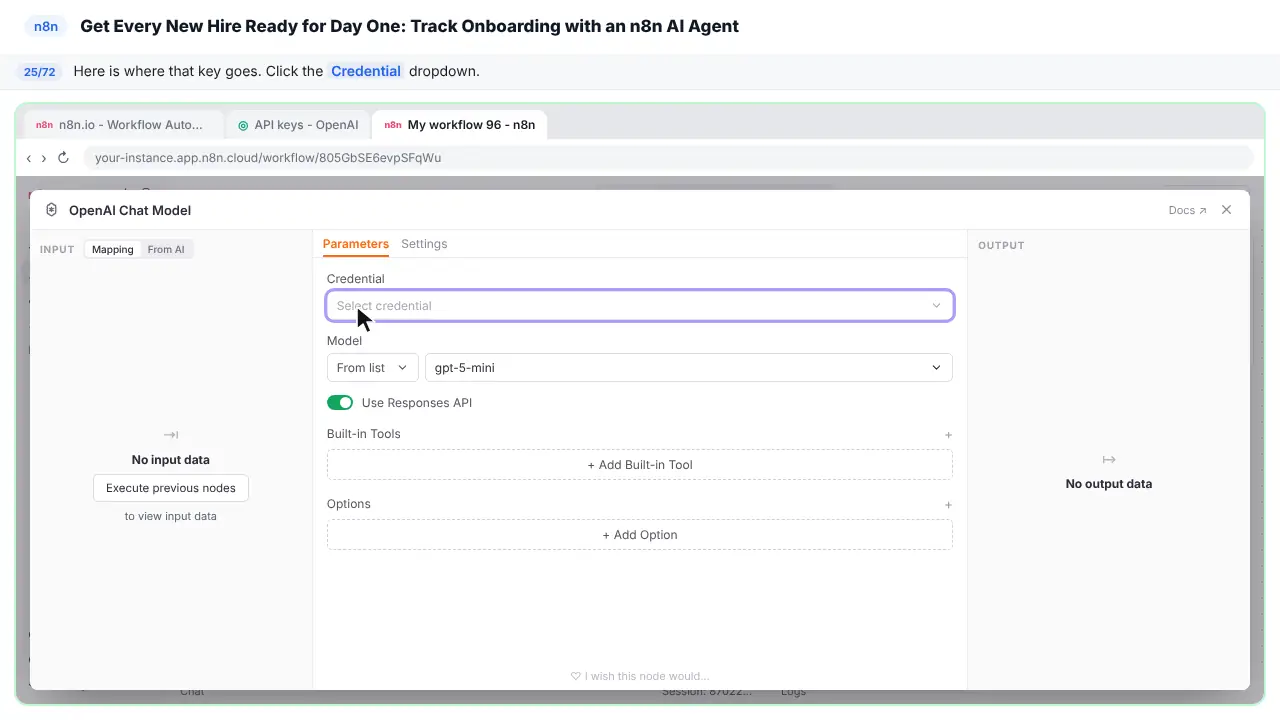1280x720 pixels.
Task: Select the My workflow 96 - n8n tab
Action: [x=460, y=125]
